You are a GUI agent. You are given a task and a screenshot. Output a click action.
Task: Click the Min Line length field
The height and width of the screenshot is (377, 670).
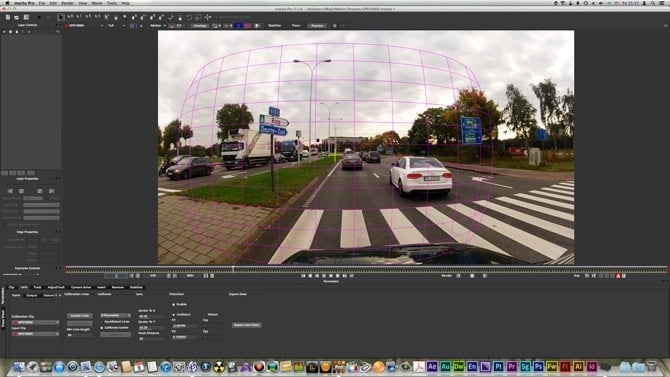pos(79,335)
